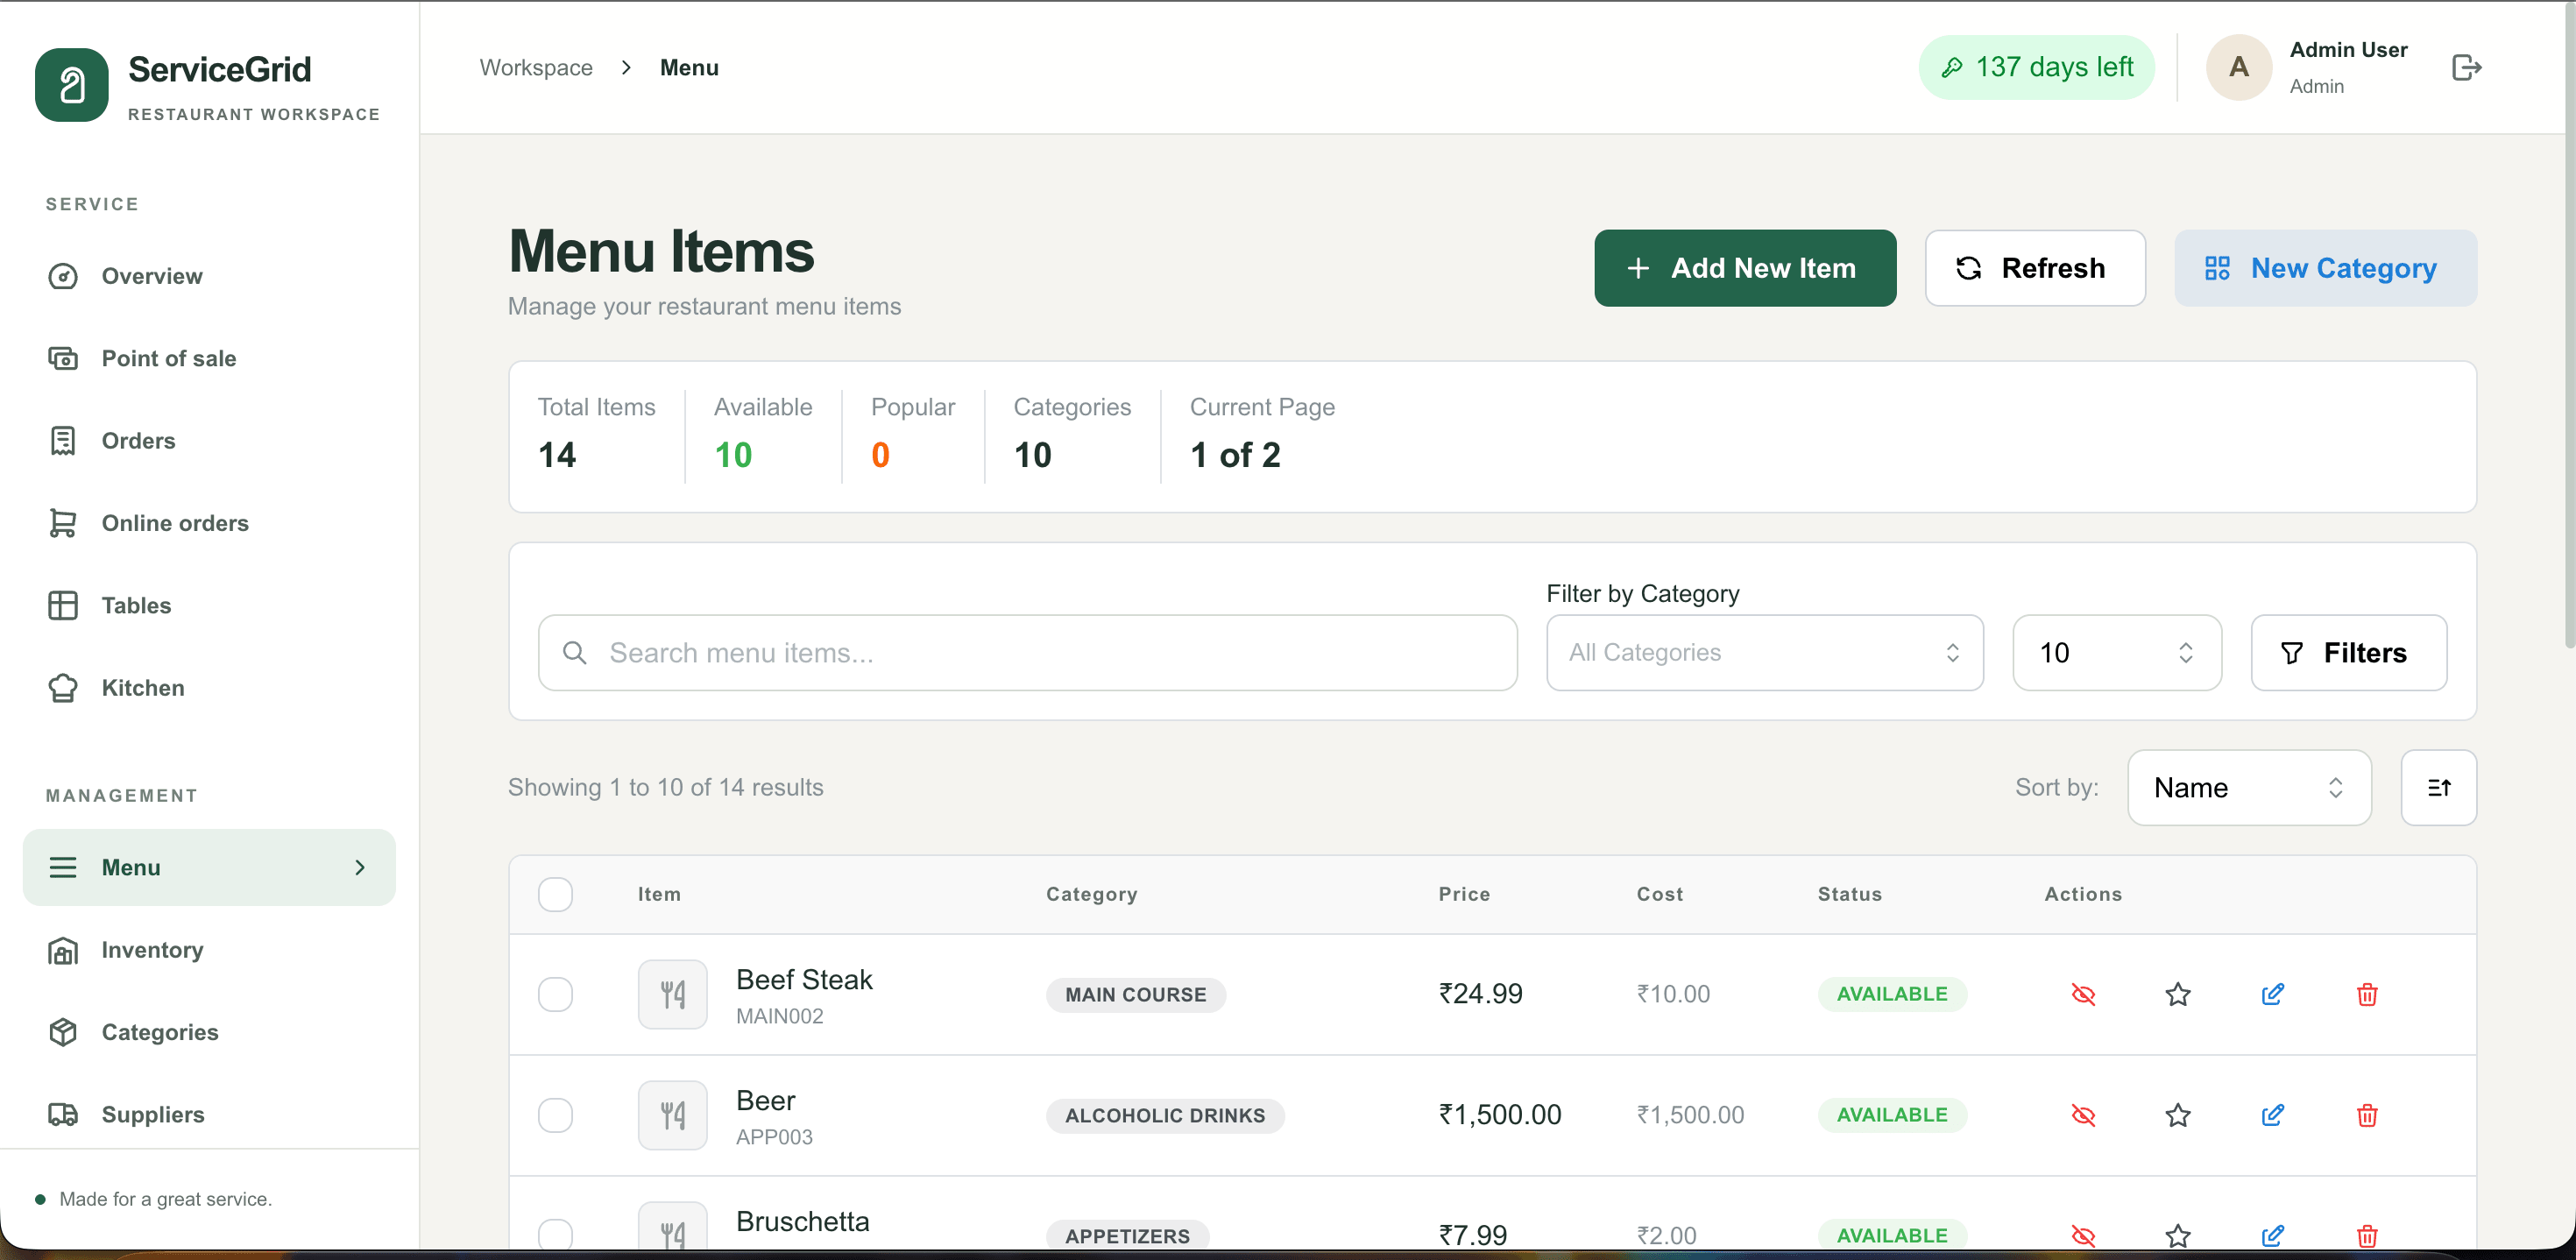Toggle Bruschetta visibility eye icon
2576x1260 pixels.
click(2083, 1235)
